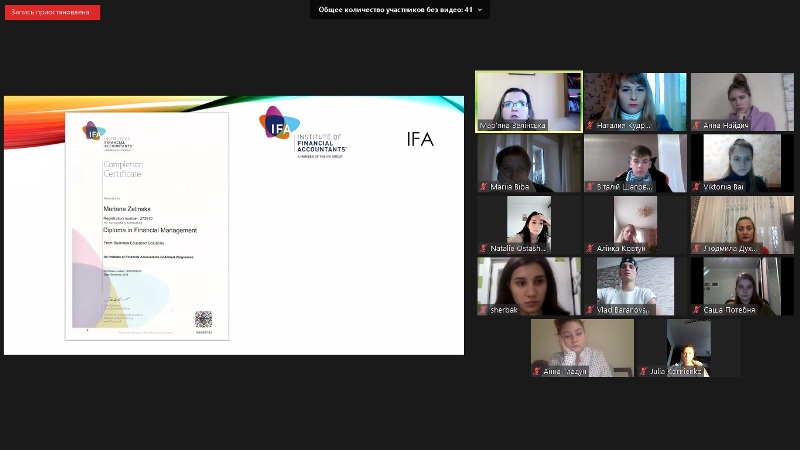
Task: Click small IFA logo on certificate
Action: [94, 131]
